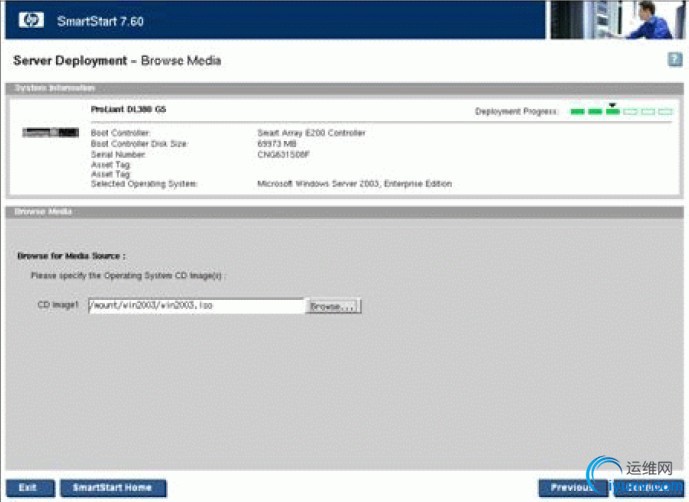The height and width of the screenshot is (502, 689).
Task: Open the help question mark icon
Action: (x=675, y=59)
